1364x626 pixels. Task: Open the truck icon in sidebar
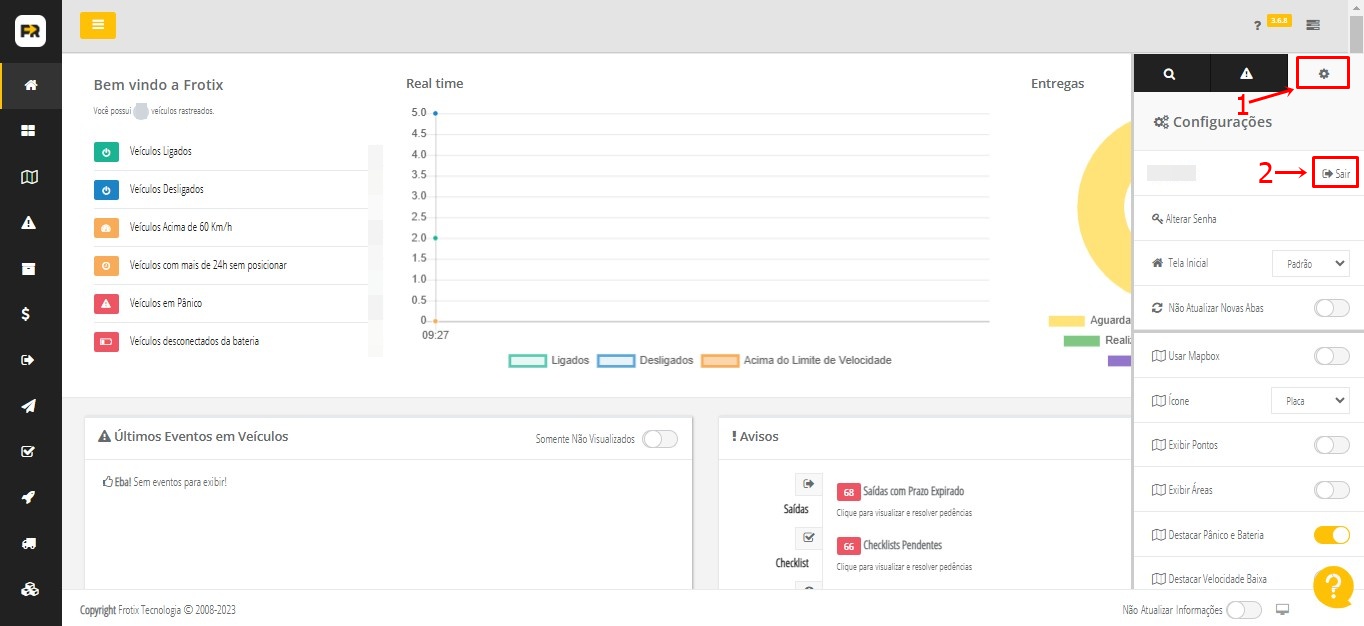30,543
